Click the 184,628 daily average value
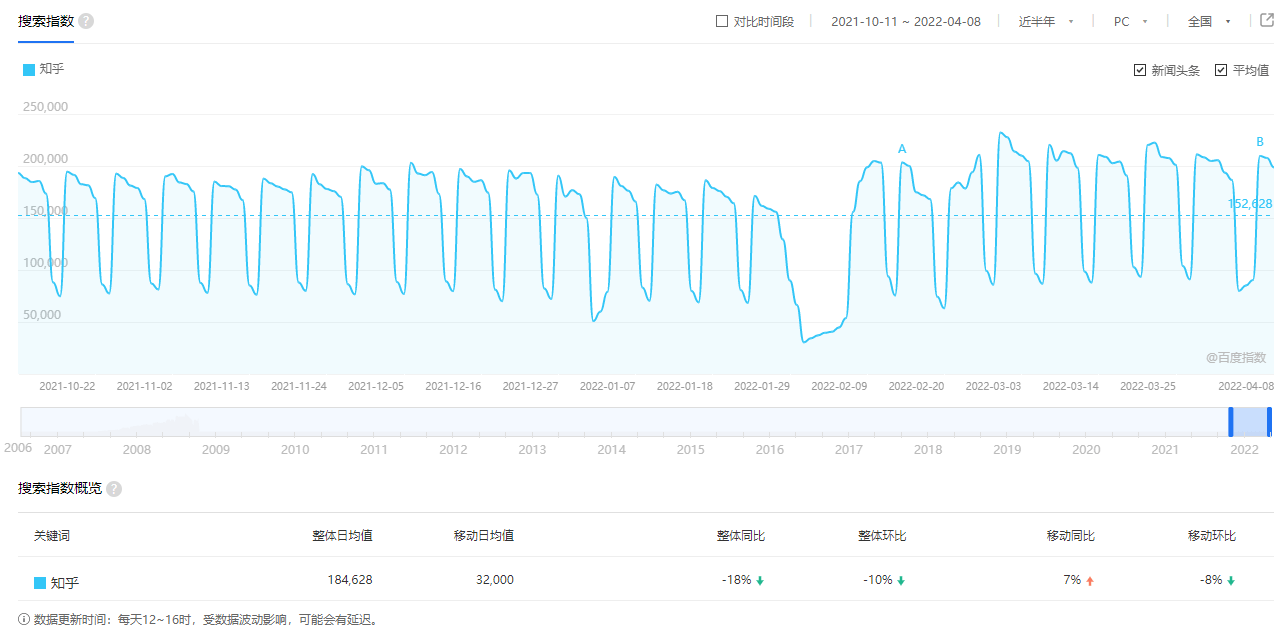 coord(350,580)
